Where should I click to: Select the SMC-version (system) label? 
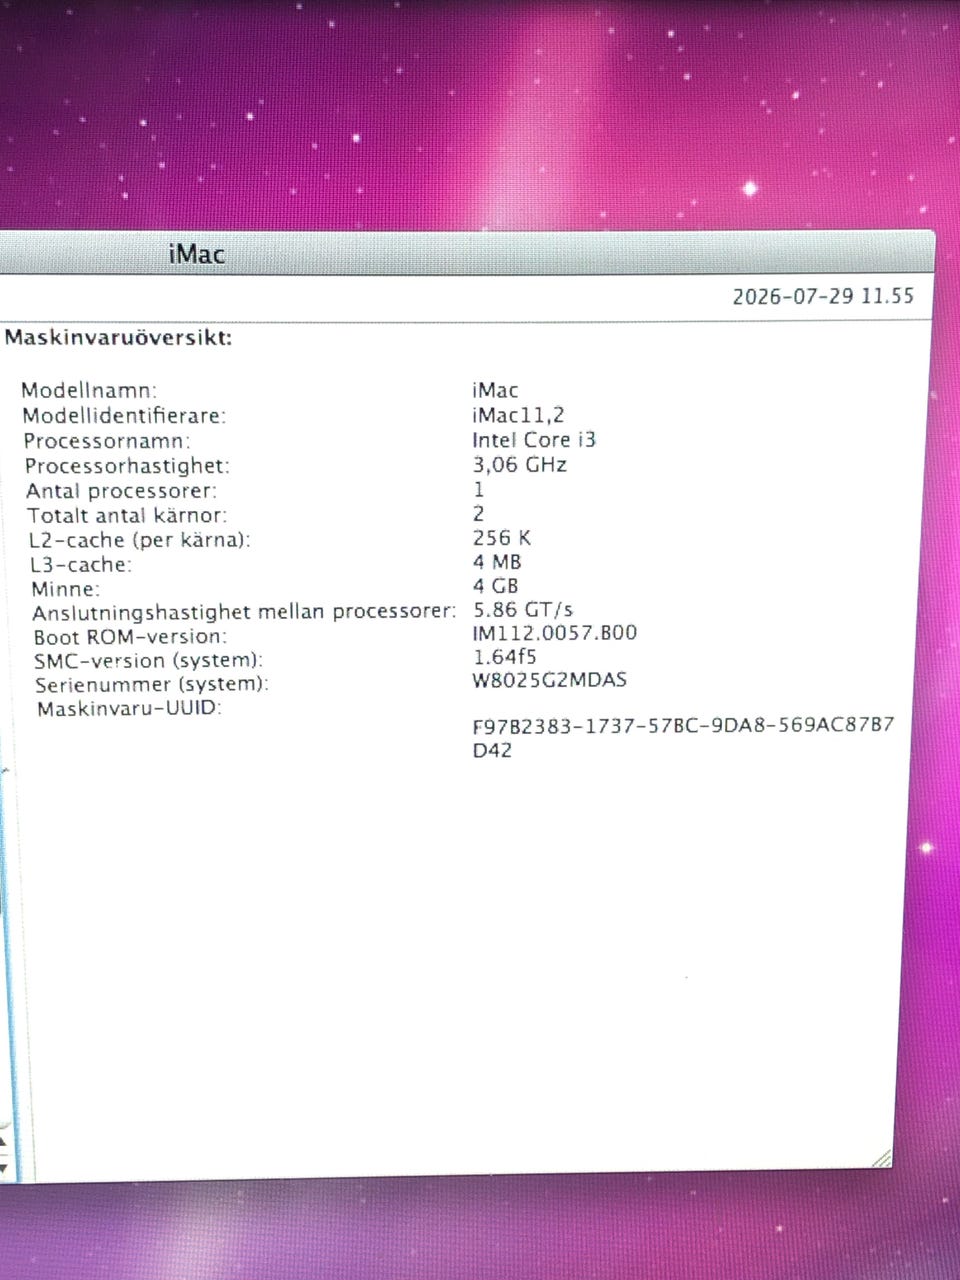coord(148,661)
